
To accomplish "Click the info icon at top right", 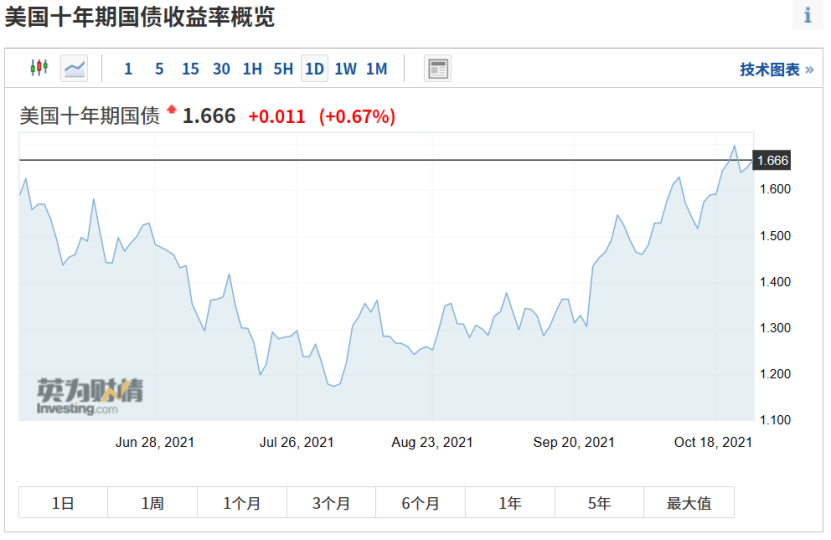I will [808, 16].
